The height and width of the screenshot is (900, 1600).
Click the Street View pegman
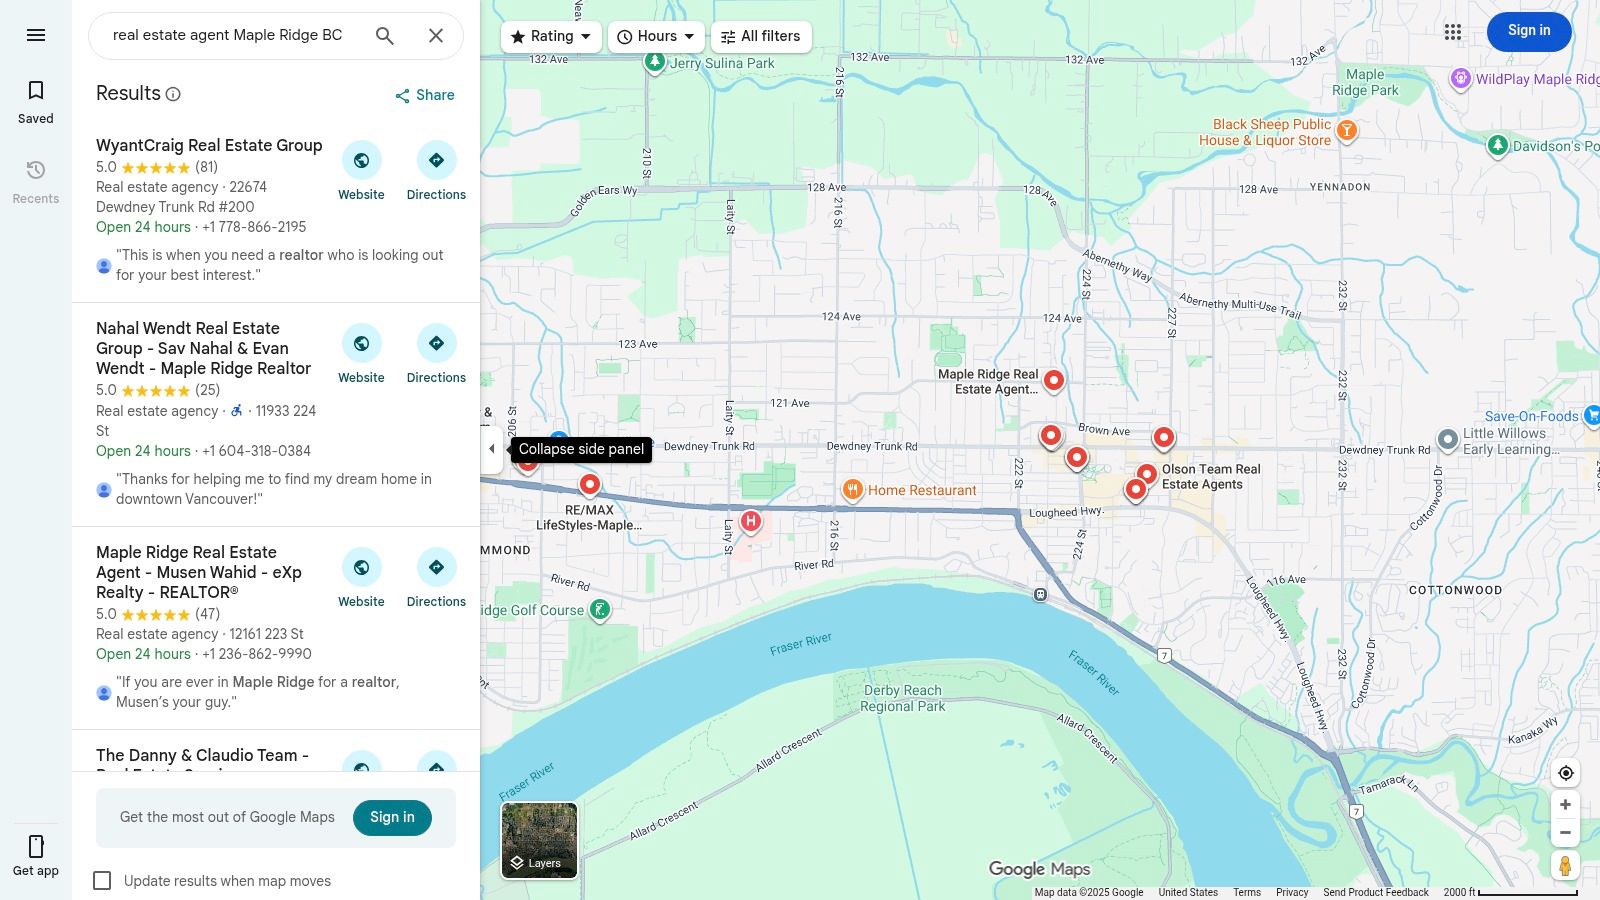1566,865
